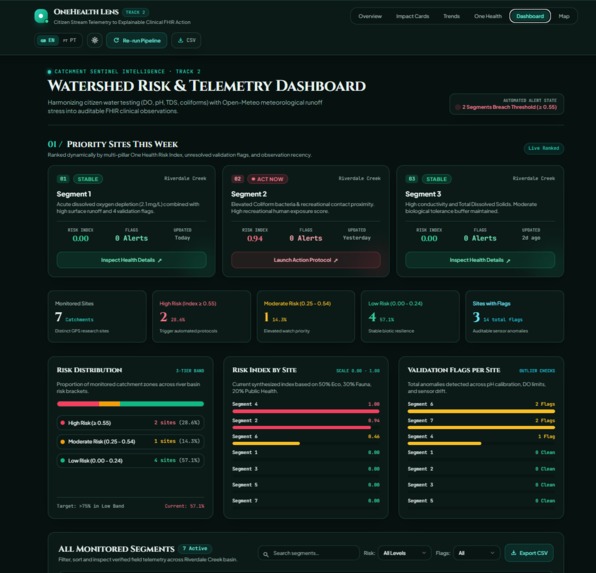Click the 7 Active badge
The height and width of the screenshot is (573, 596).
[x=195, y=548]
